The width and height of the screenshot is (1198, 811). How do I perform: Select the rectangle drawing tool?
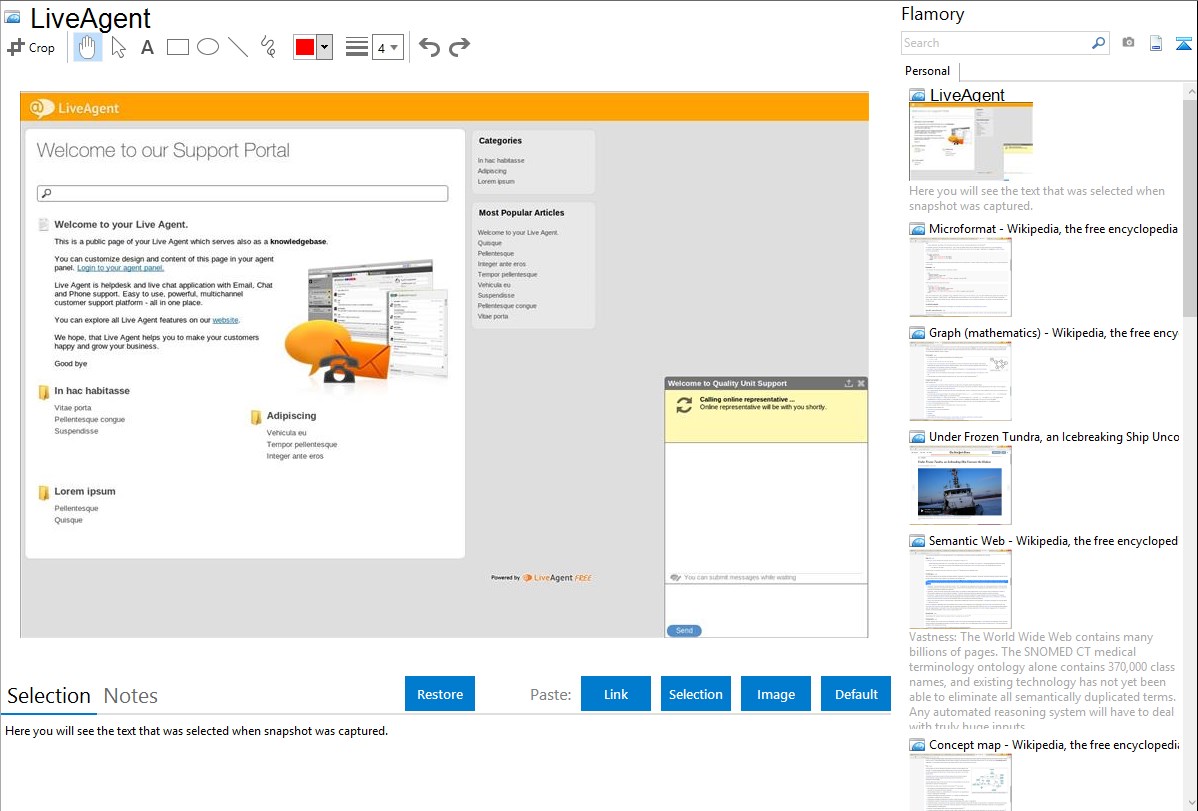coord(177,47)
